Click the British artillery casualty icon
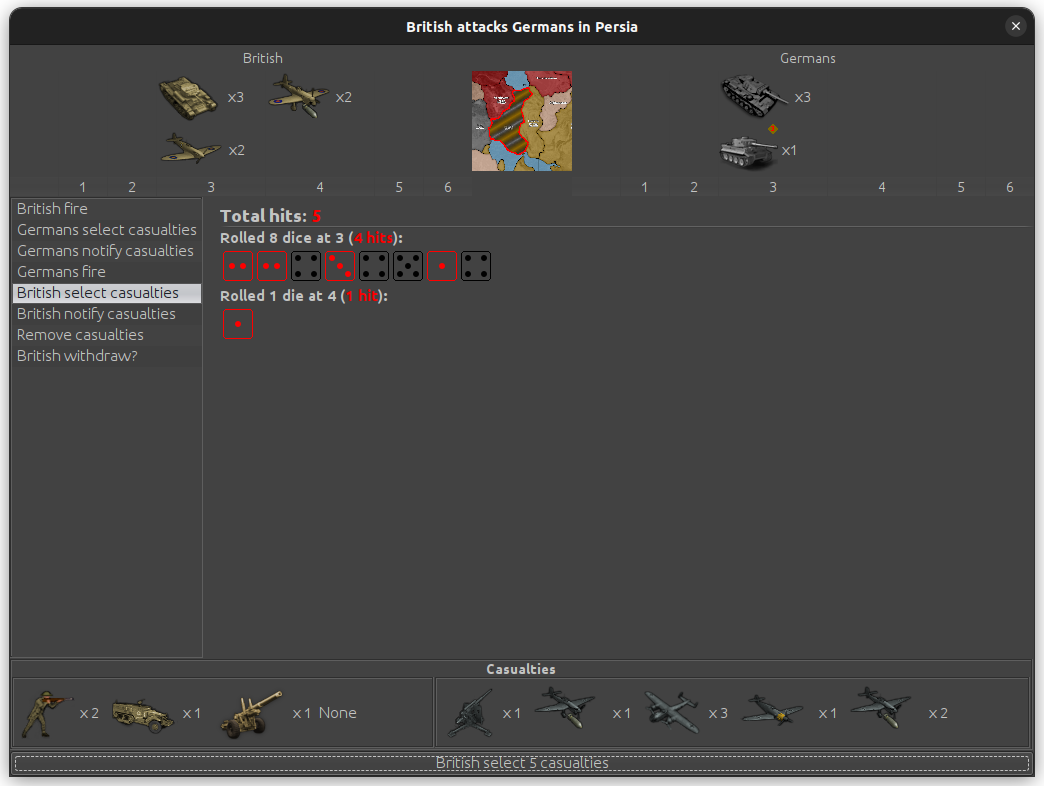Image resolution: width=1044 pixels, height=786 pixels. 251,714
